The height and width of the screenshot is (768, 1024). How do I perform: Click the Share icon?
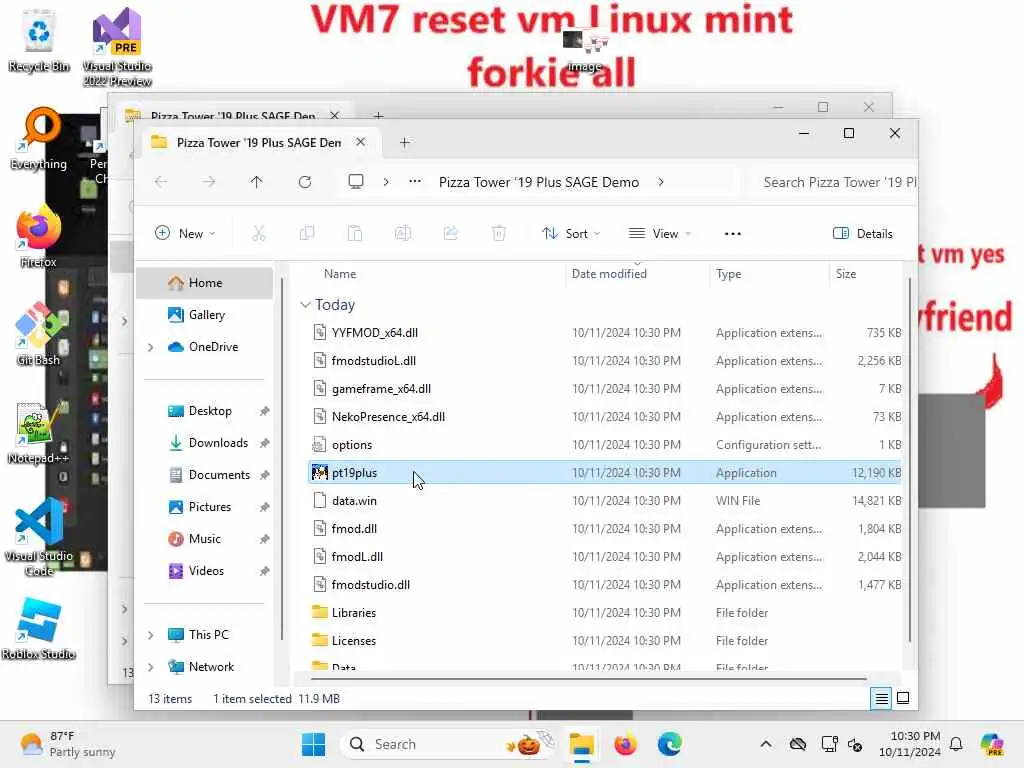point(451,233)
